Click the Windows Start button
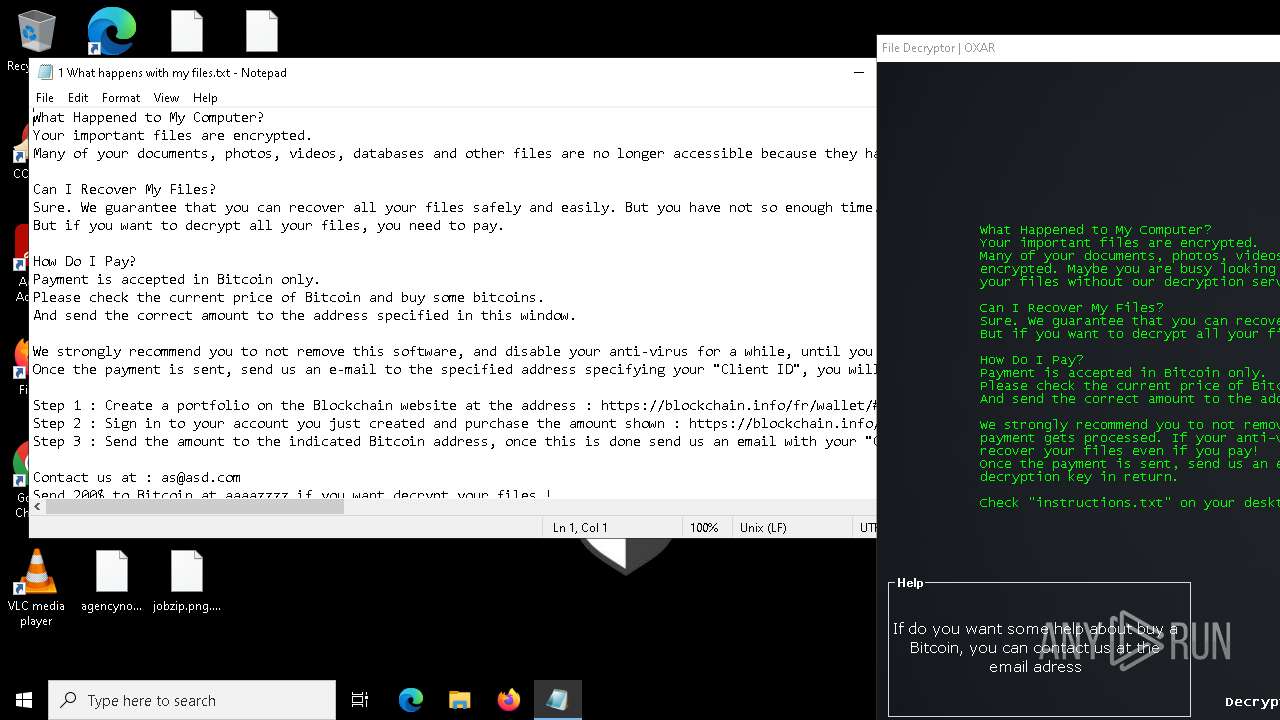The width and height of the screenshot is (1280, 720). tap(24, 700)
